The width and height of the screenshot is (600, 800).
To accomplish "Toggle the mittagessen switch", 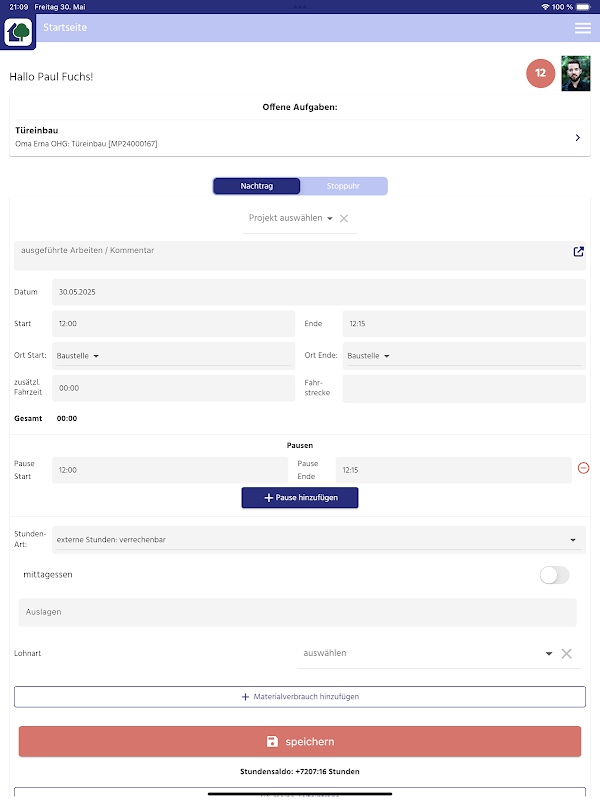I will point(554,575).
